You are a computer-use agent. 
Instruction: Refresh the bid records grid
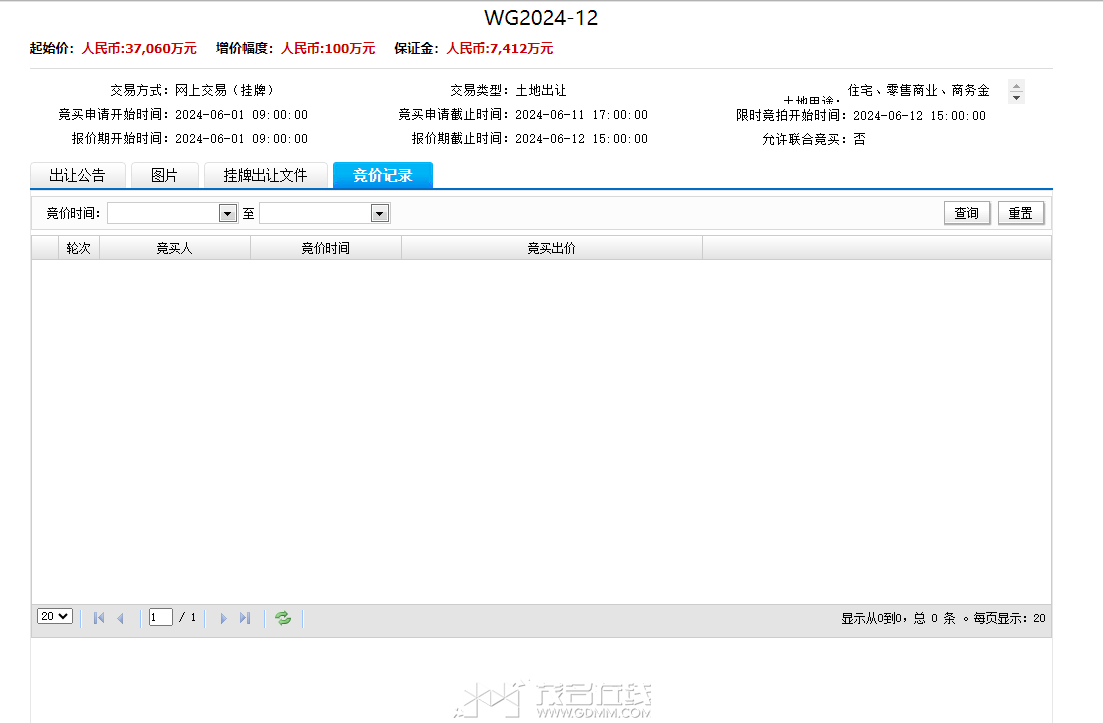[283, 618]
